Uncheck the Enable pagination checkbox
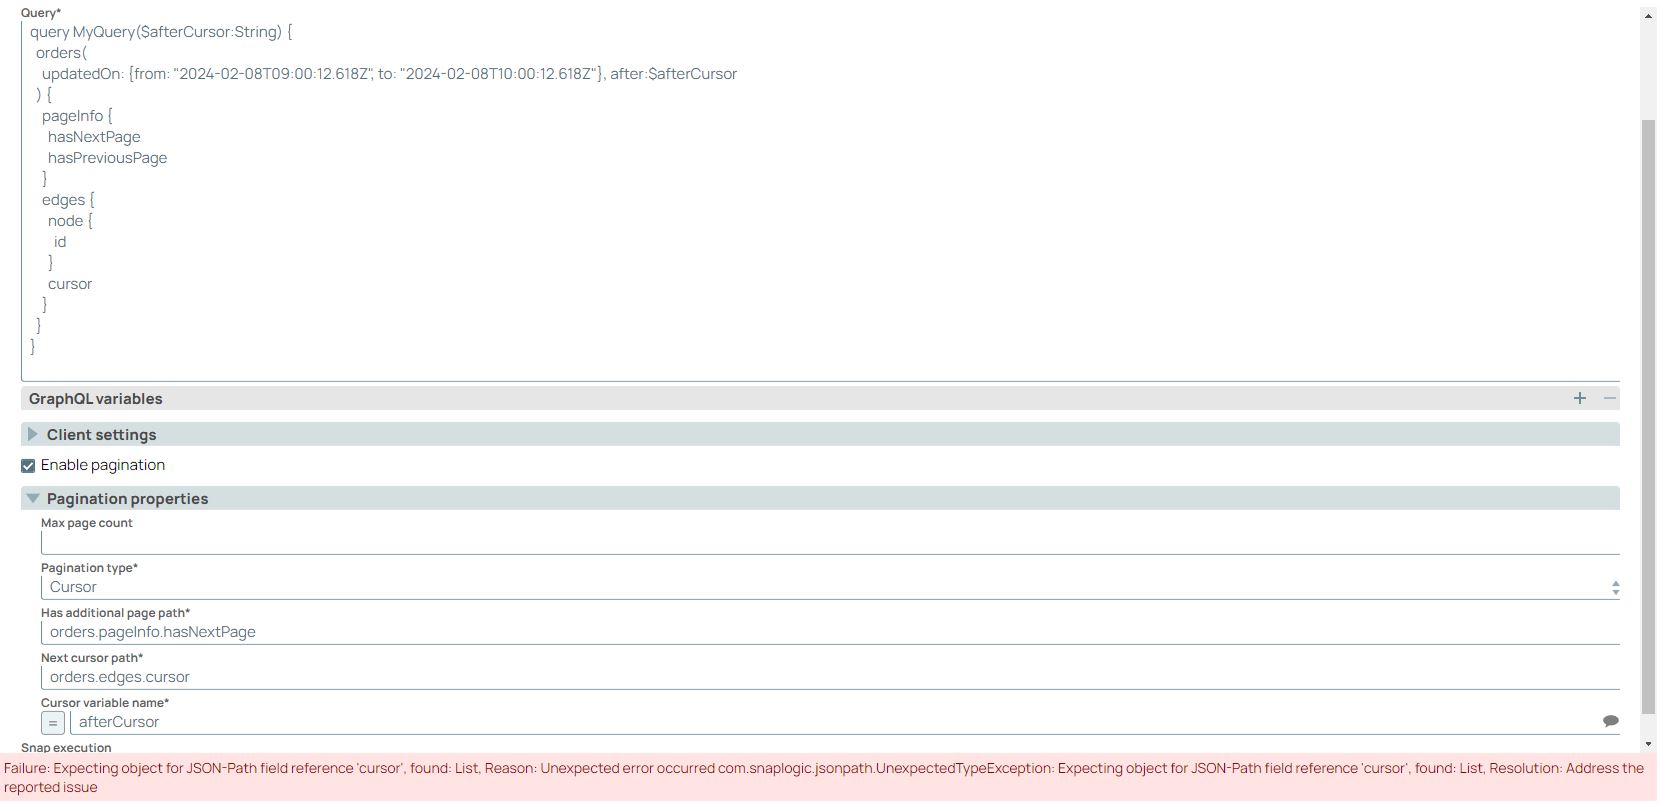 [x=28, y=466]
